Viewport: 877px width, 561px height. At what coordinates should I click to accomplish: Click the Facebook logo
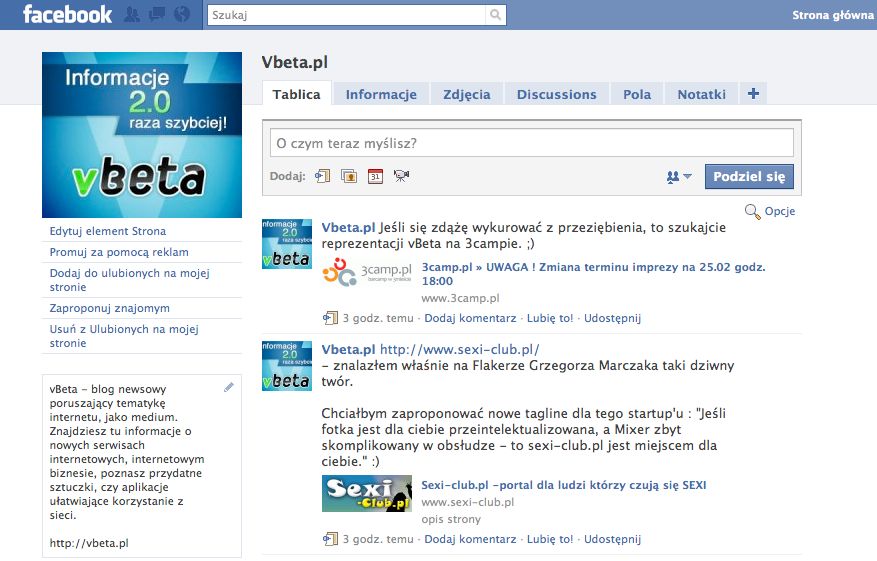click(67, 14)
